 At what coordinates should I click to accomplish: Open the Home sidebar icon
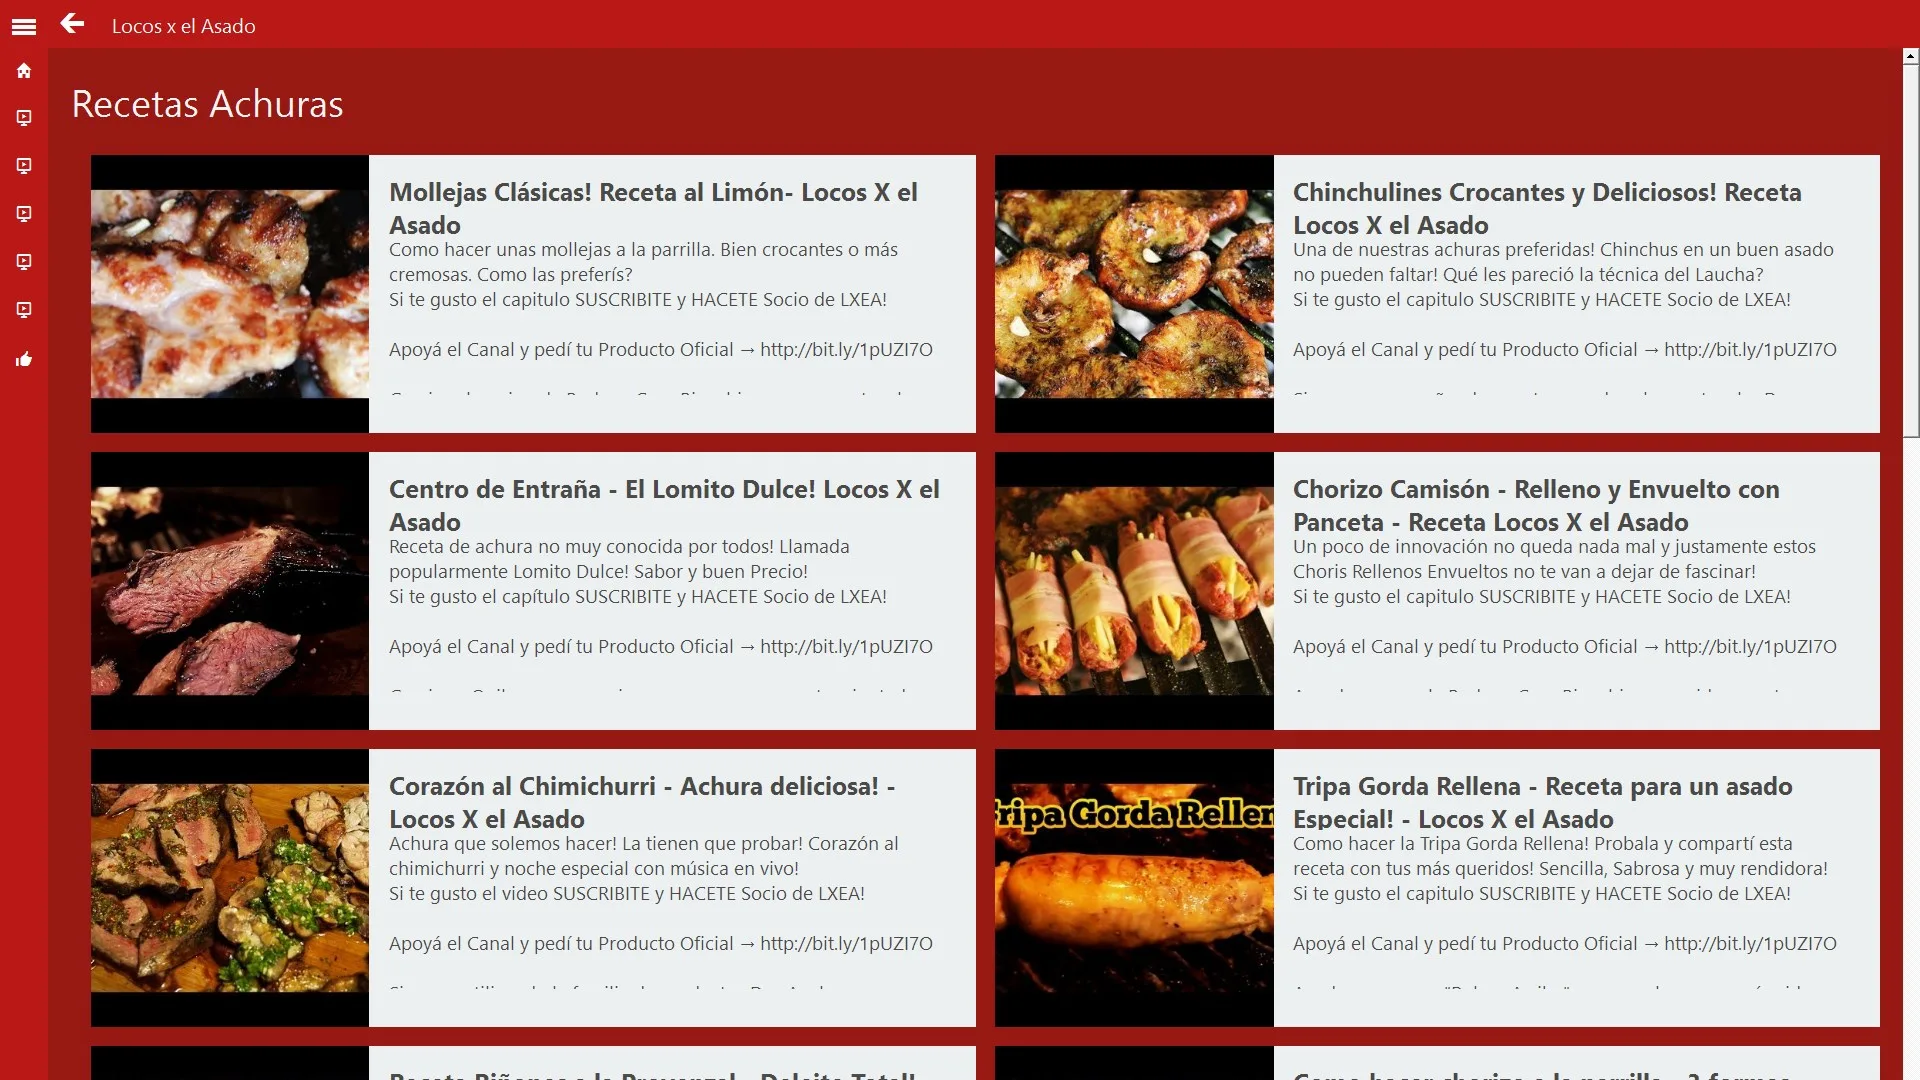click(x=24, y=71)
